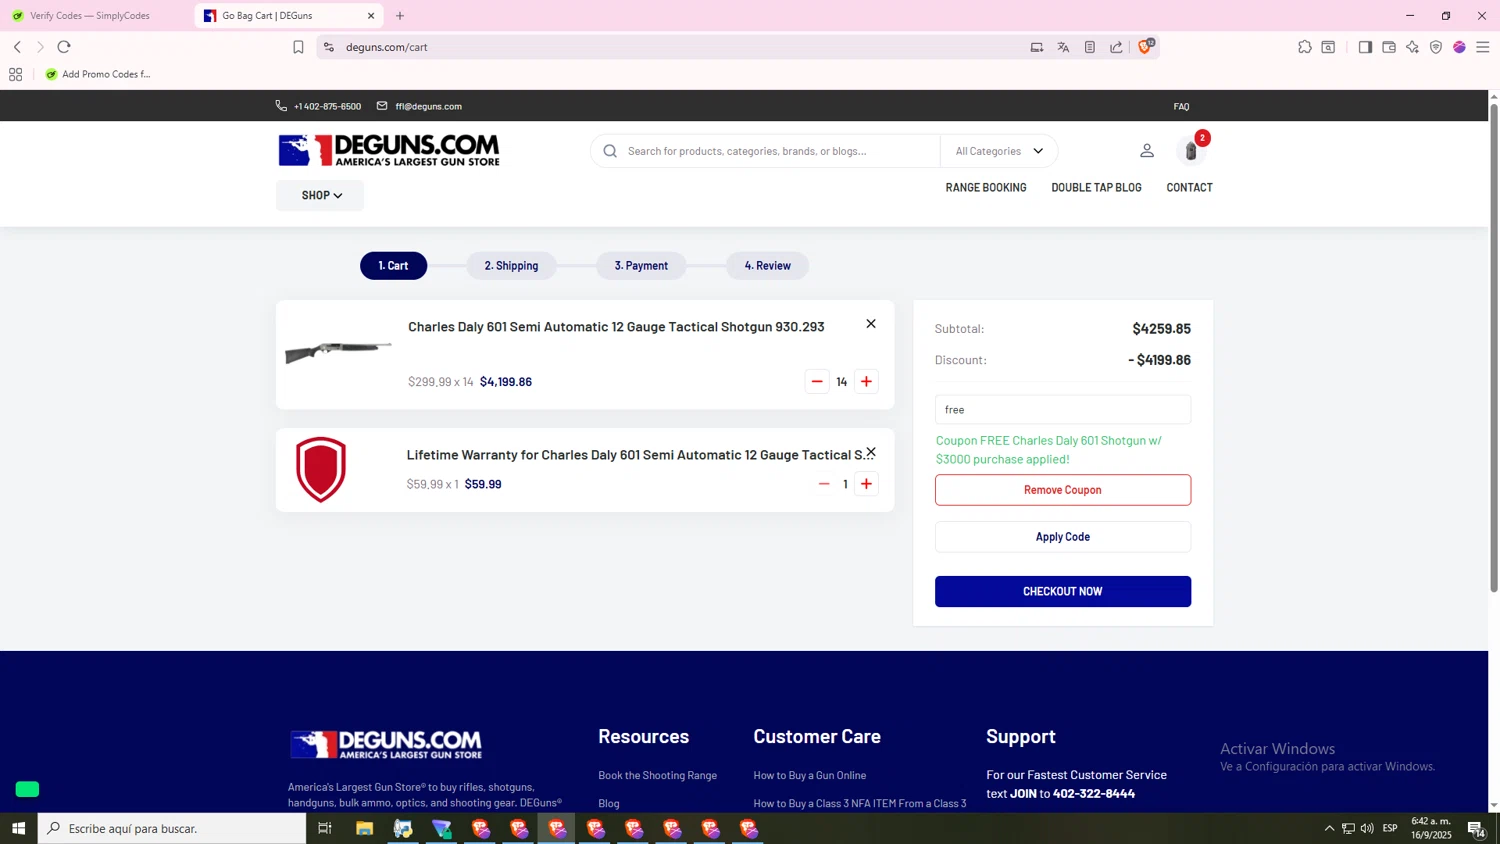Click the phone number icon in top bar
Screen dimensions: 1500x844
point(281,106)
